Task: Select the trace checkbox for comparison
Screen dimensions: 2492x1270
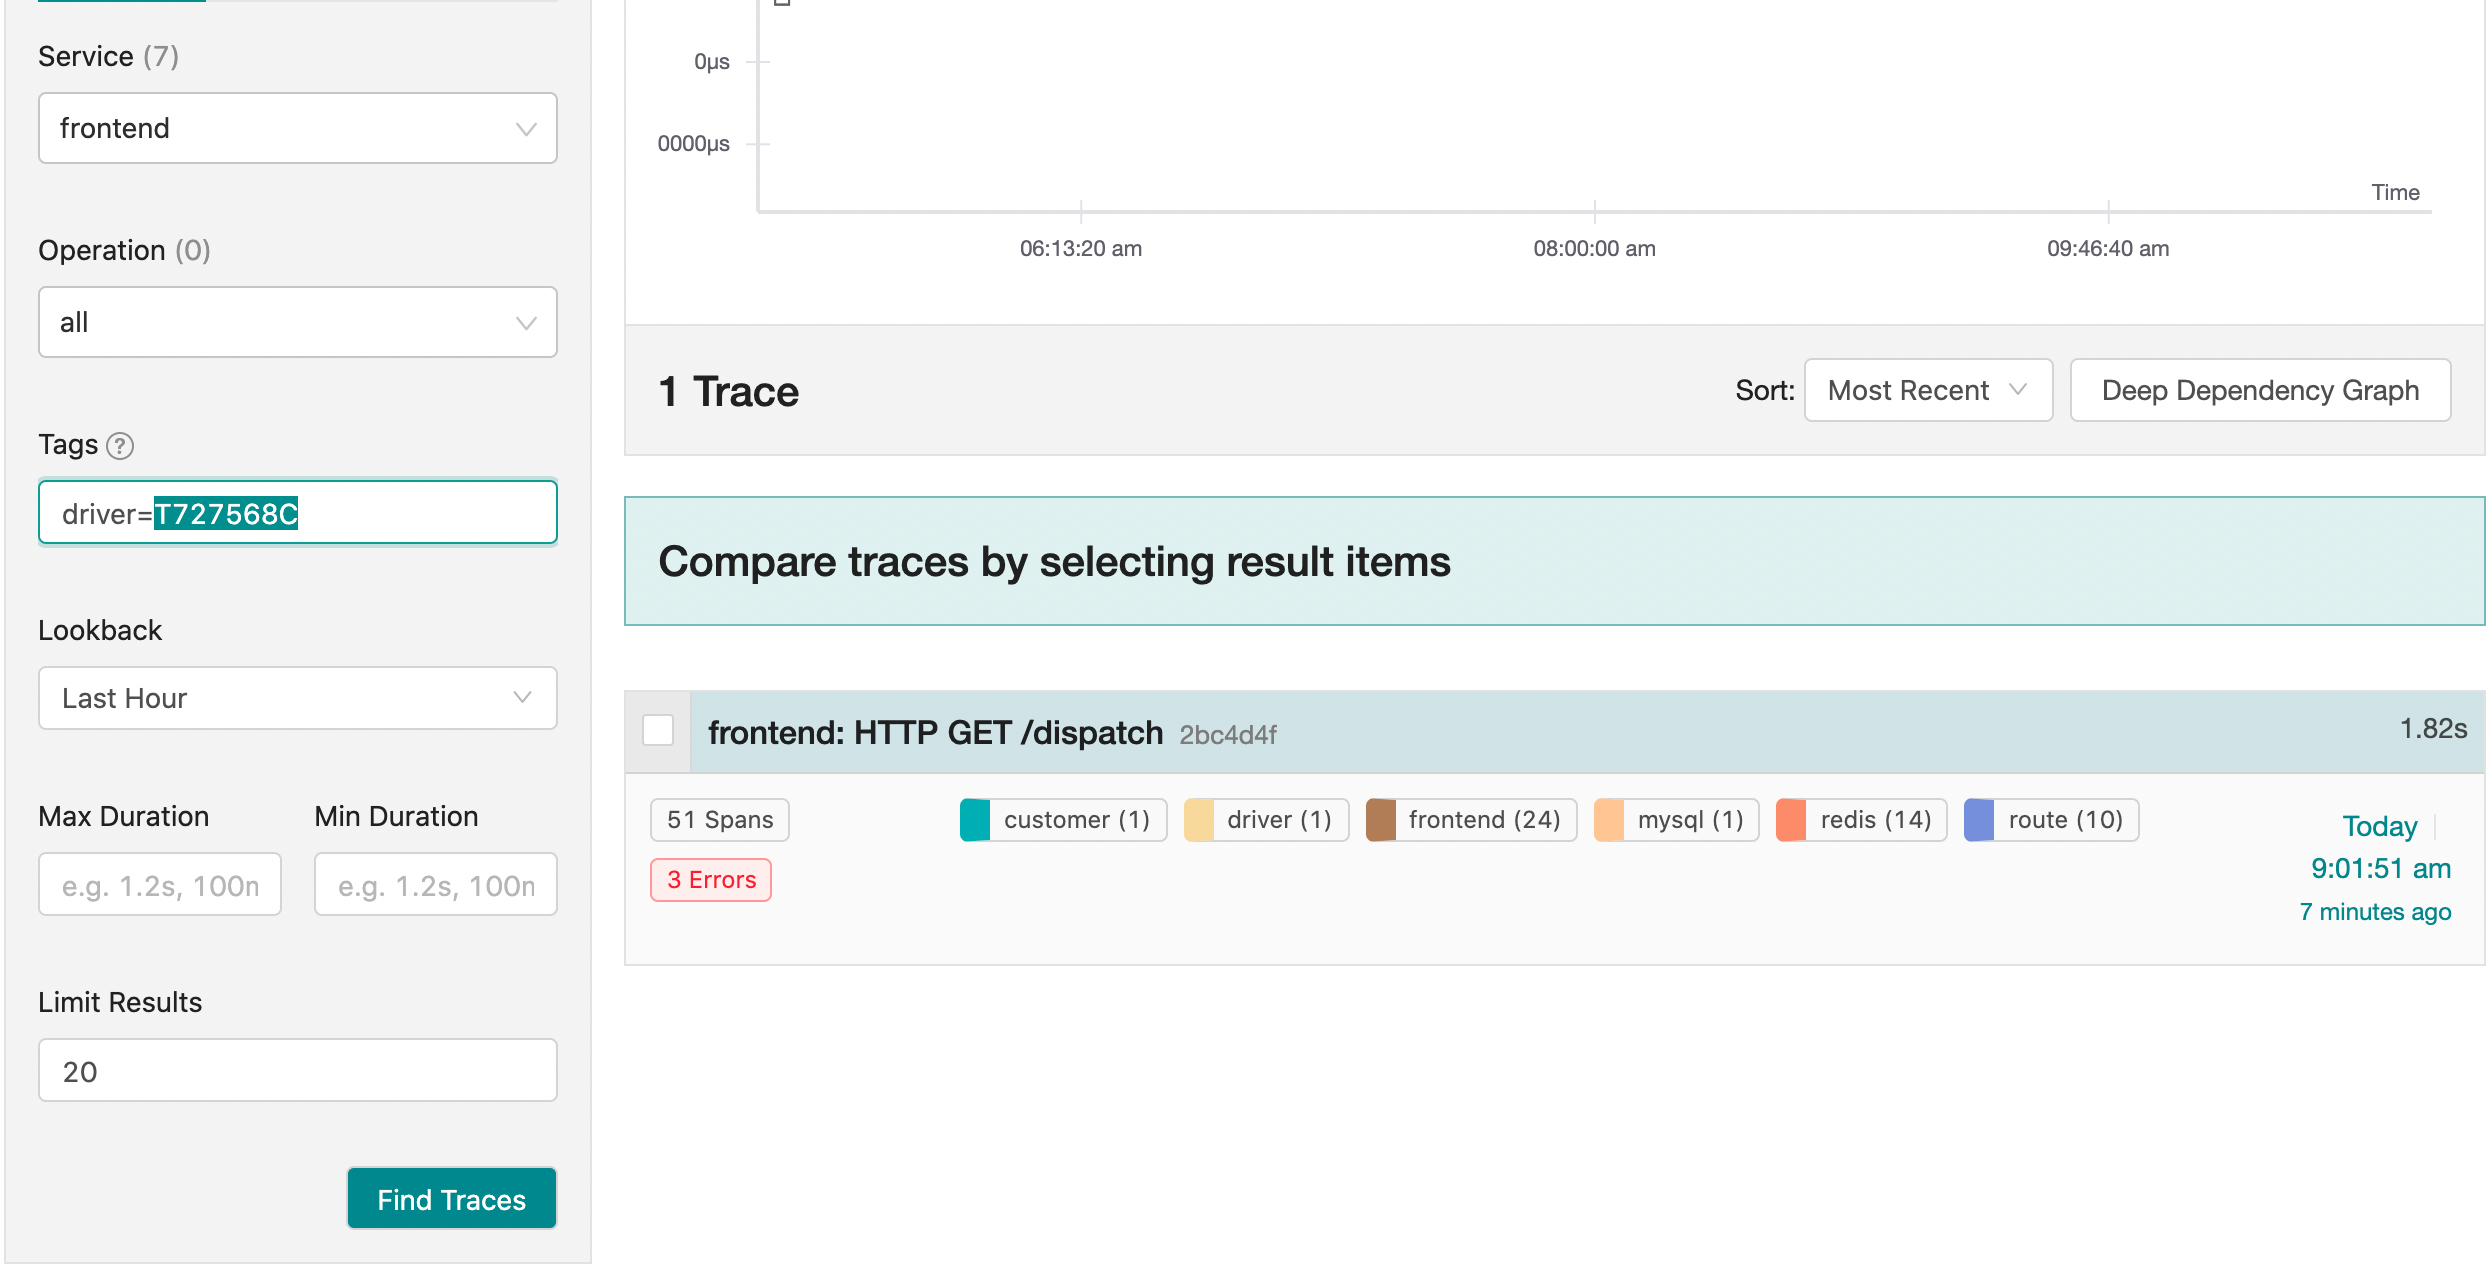Action: tap(658, 731)
